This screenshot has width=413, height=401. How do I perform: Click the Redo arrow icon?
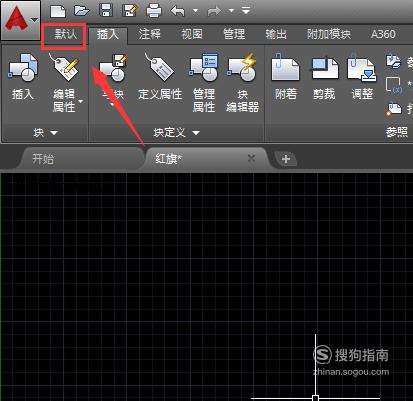[214, 11]
